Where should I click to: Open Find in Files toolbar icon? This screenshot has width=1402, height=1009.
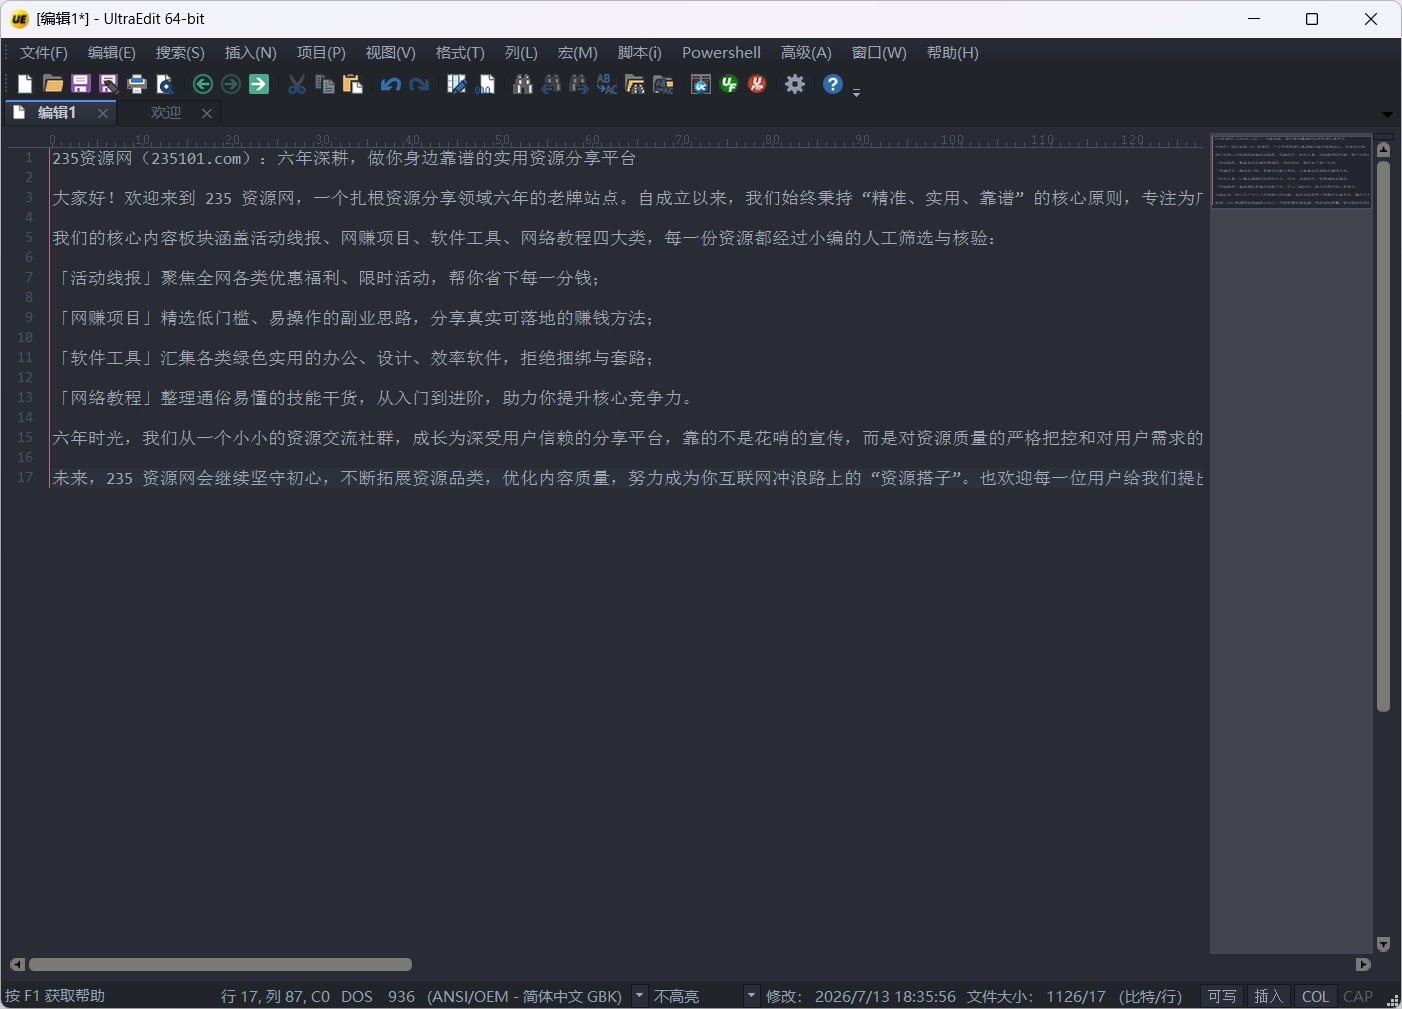[635, 85]
